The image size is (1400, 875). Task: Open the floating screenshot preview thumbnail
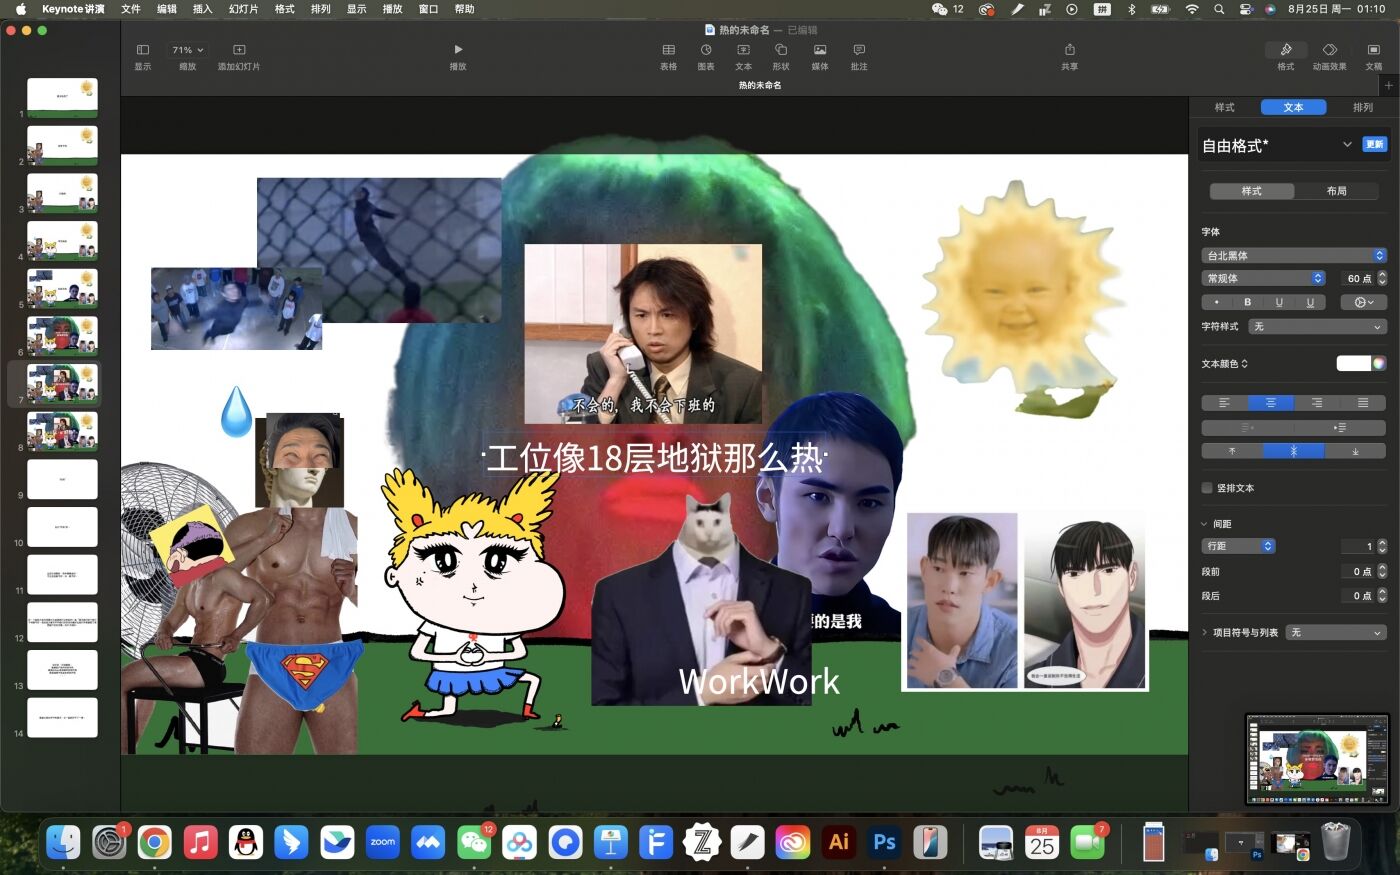(x=1317, y=759)
